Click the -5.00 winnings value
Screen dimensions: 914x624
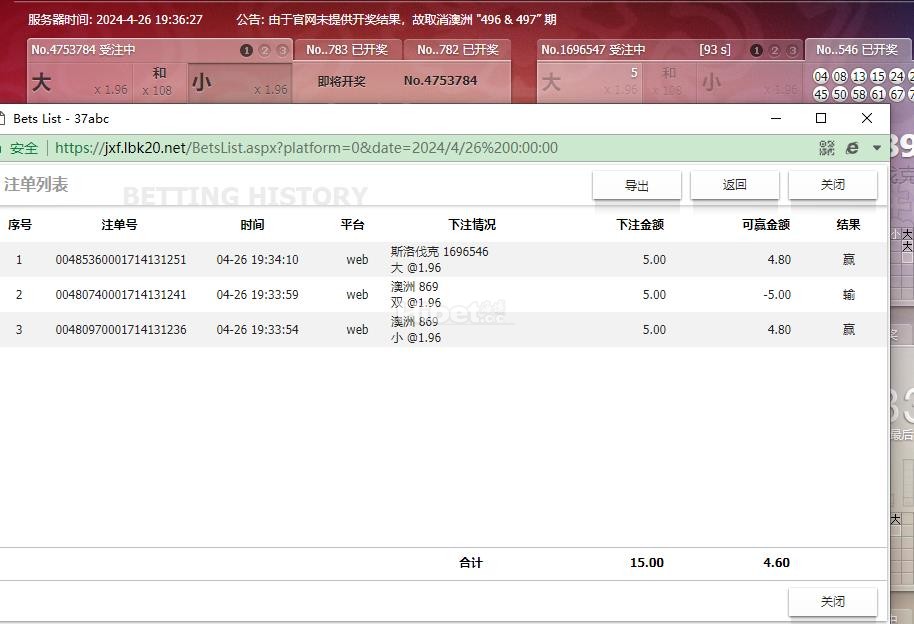[777, 295]
